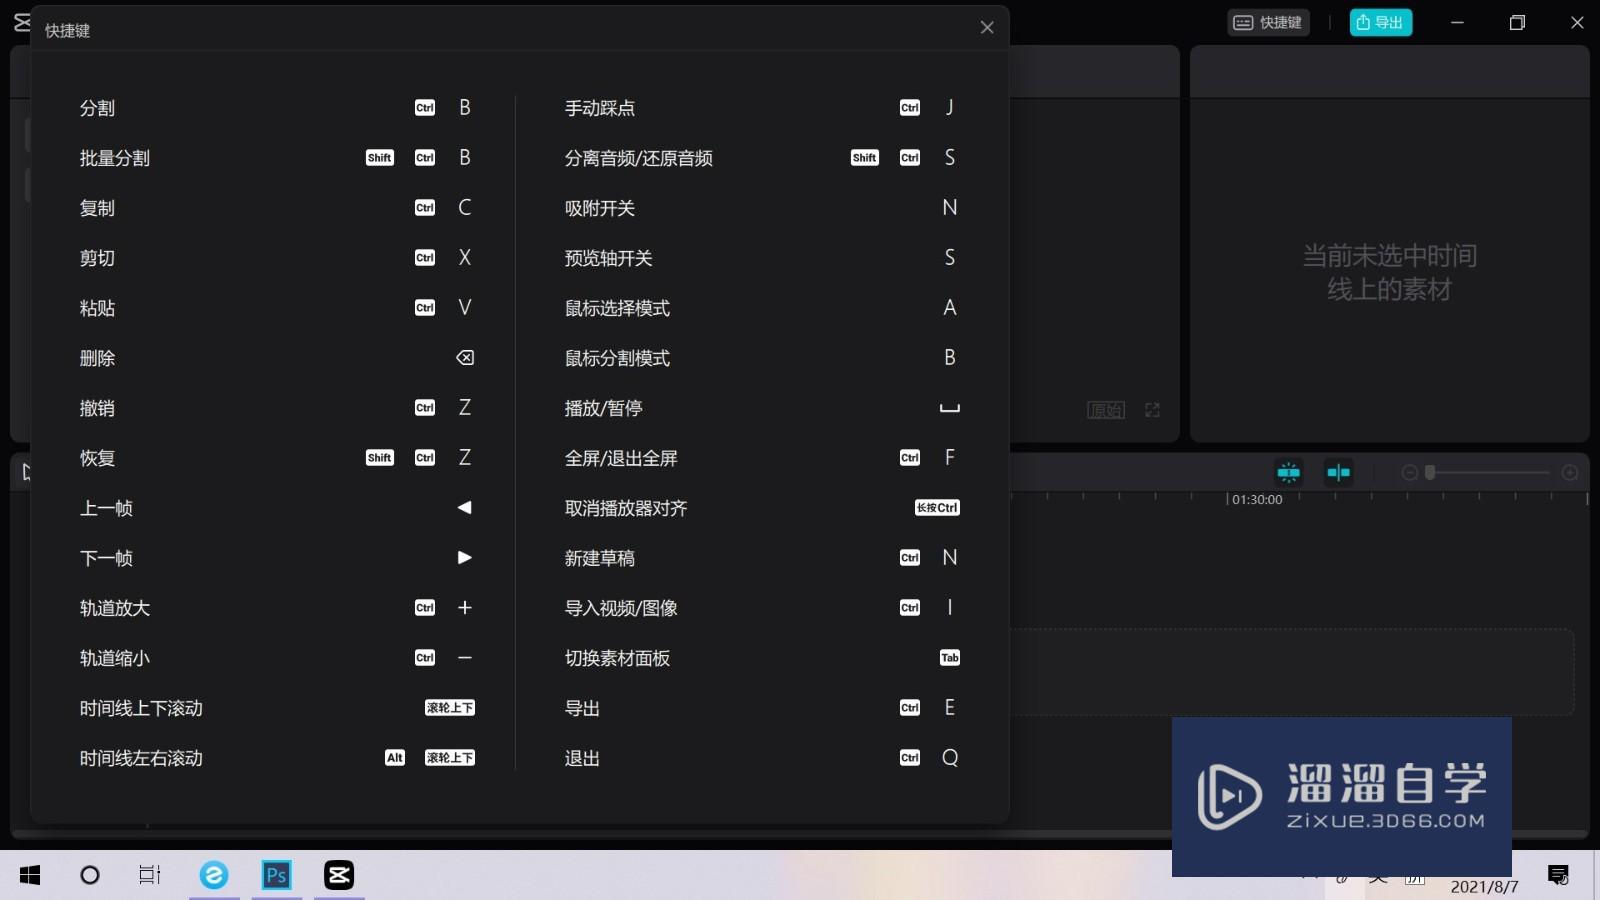The height and width of the screenshot is (900, 1600).
Task: Click the 恢复 shortcut label
Action: [x=97, y=458]
